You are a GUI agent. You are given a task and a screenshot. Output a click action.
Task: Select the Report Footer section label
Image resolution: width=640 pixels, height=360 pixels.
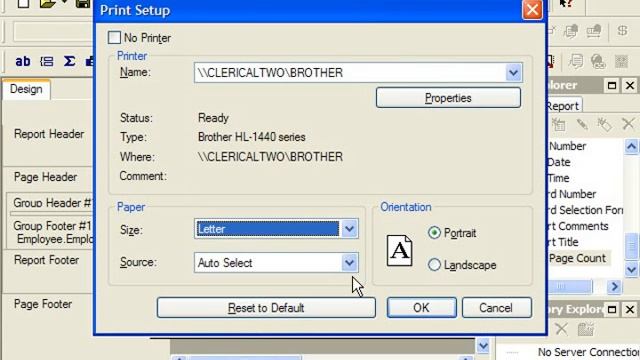[47, 260]
